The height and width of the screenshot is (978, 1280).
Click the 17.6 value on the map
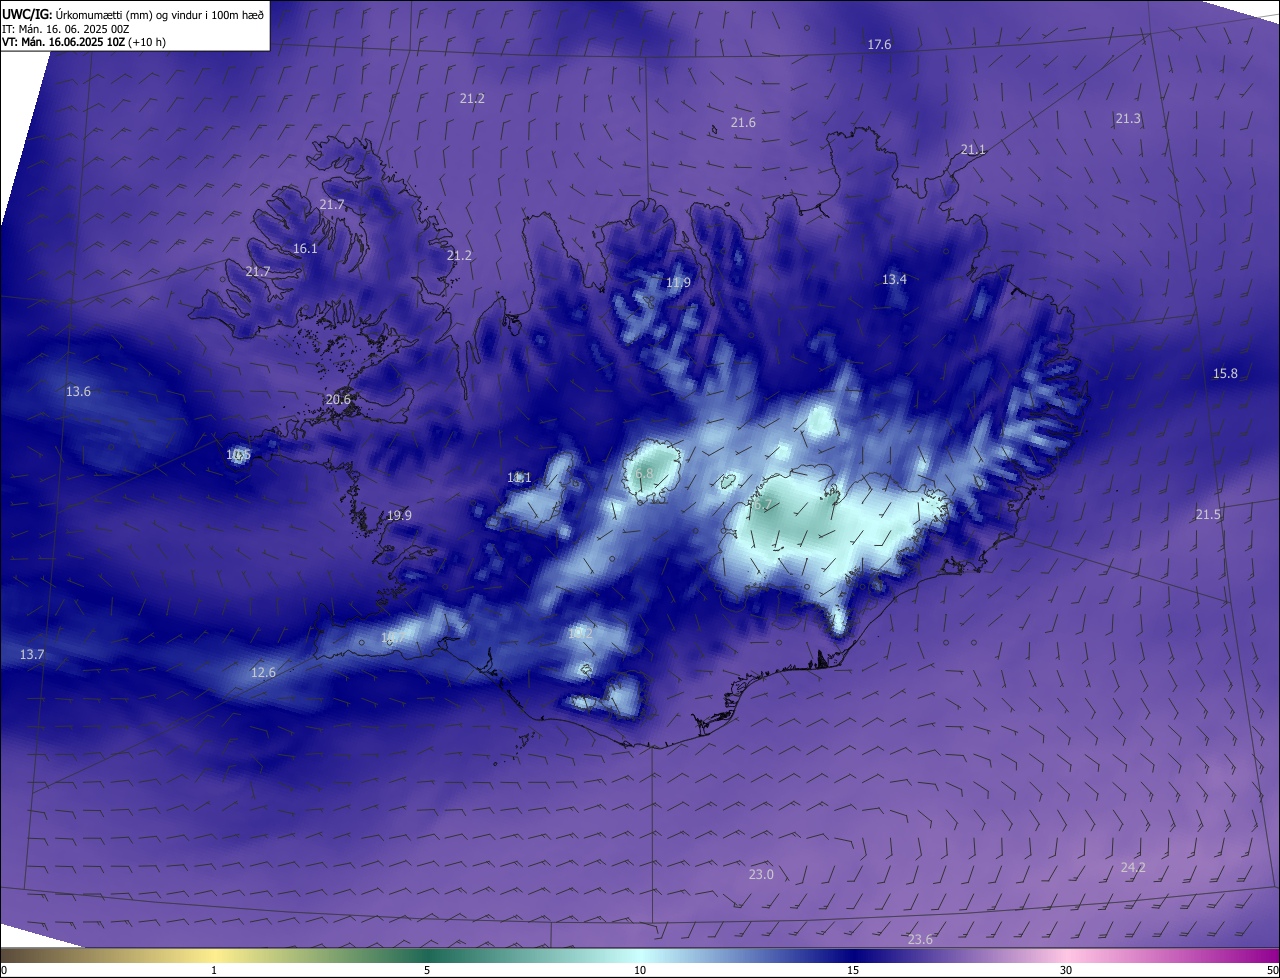click(879, 45)
